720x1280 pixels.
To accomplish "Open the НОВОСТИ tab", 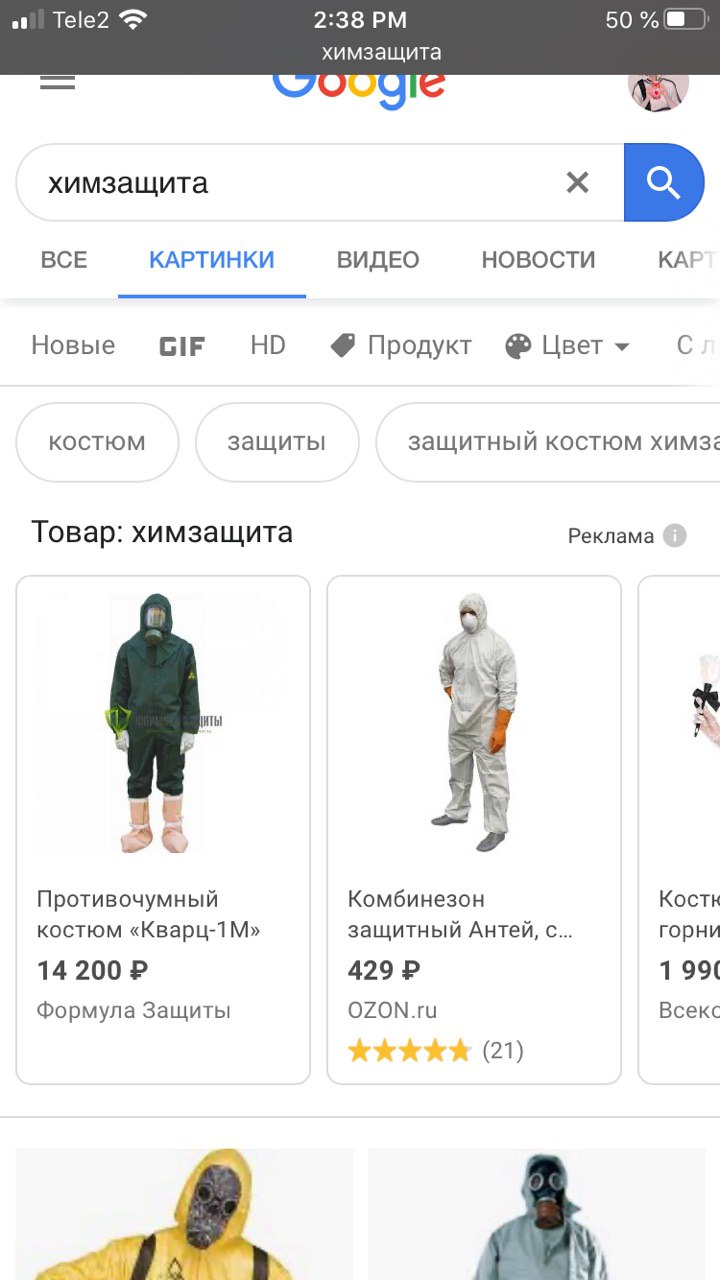I will click(538, 260).
